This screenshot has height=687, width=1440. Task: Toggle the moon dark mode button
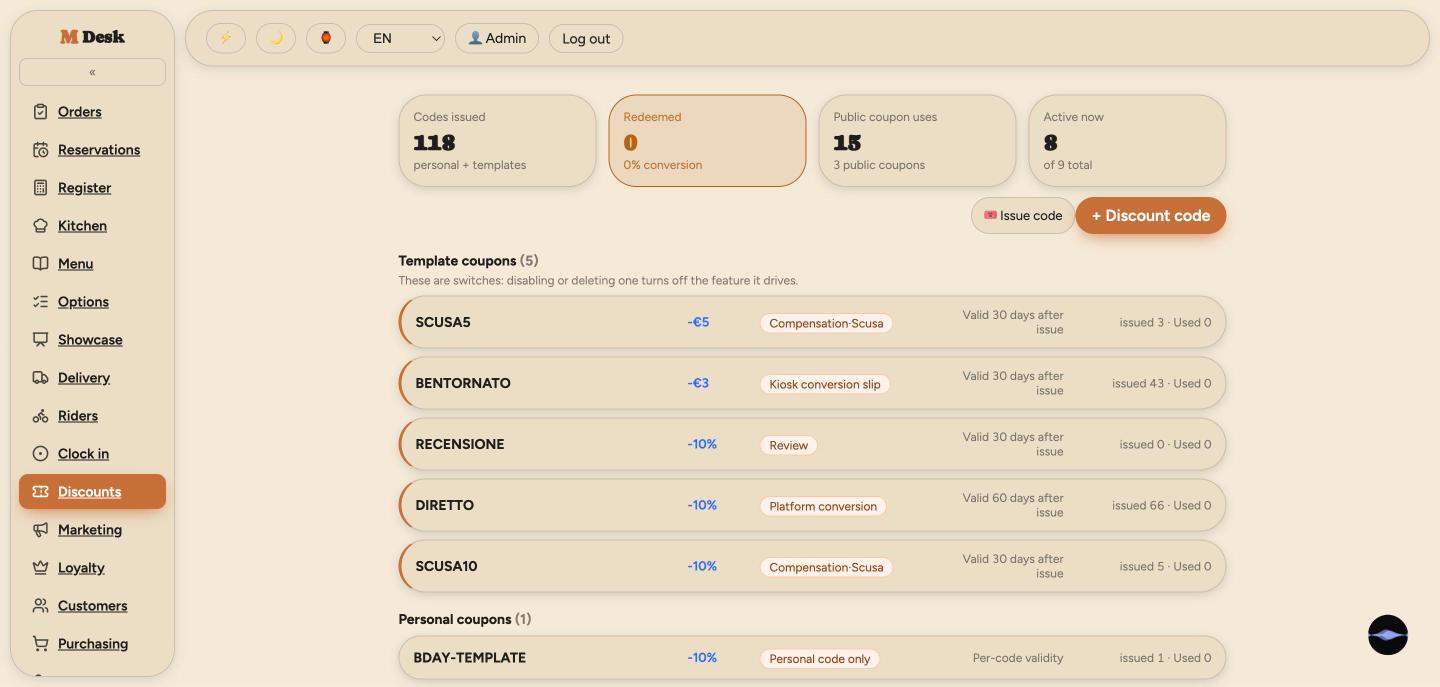[276, 38]
